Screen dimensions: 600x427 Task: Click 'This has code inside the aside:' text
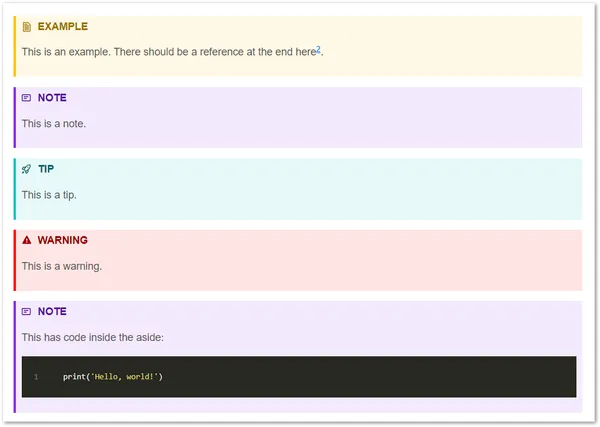pos(93,337)
